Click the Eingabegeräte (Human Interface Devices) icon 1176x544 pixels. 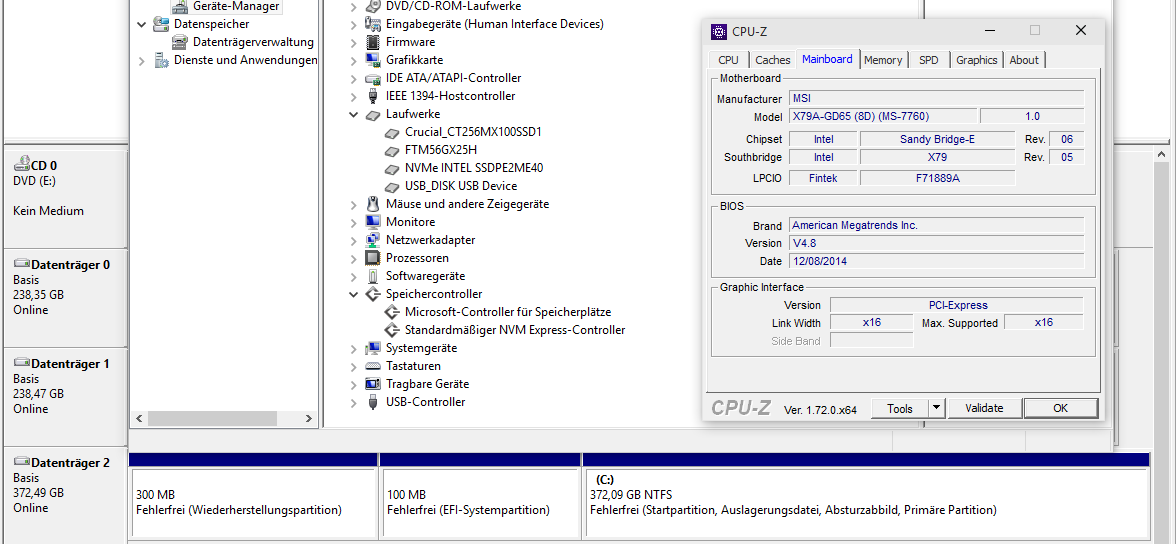[x=373, y=24]
